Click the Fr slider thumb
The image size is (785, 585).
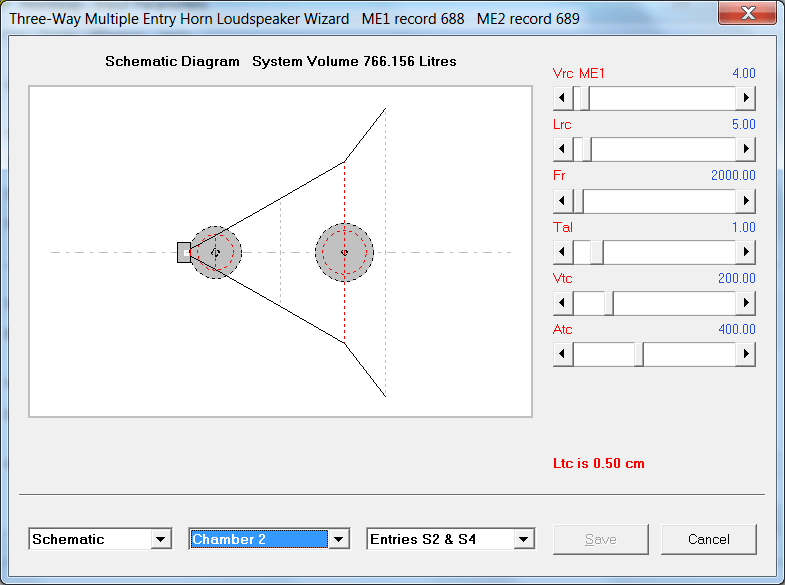578,201
